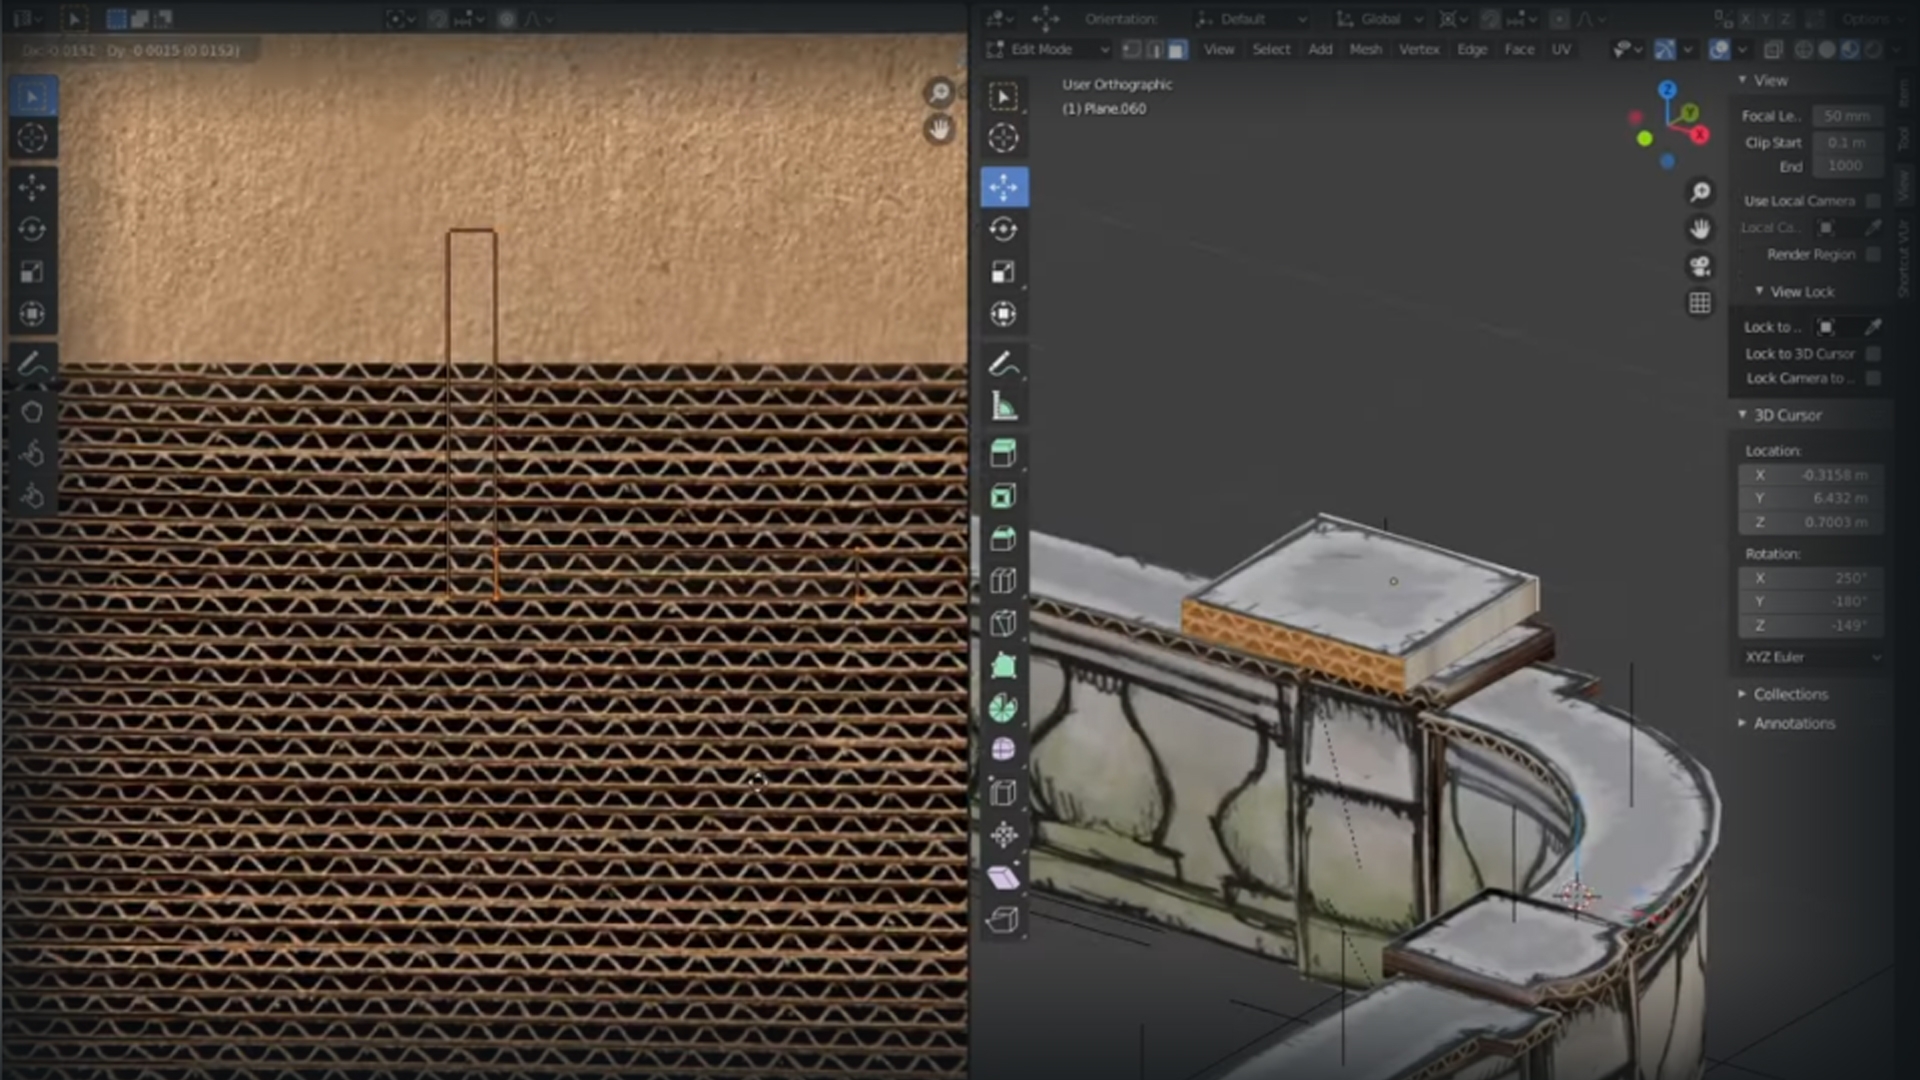Image resolution: width=1920 pixels, height=1080 pixels.
Task: Enable the Use Local Camera checkbox
Action: [1872, 200]
